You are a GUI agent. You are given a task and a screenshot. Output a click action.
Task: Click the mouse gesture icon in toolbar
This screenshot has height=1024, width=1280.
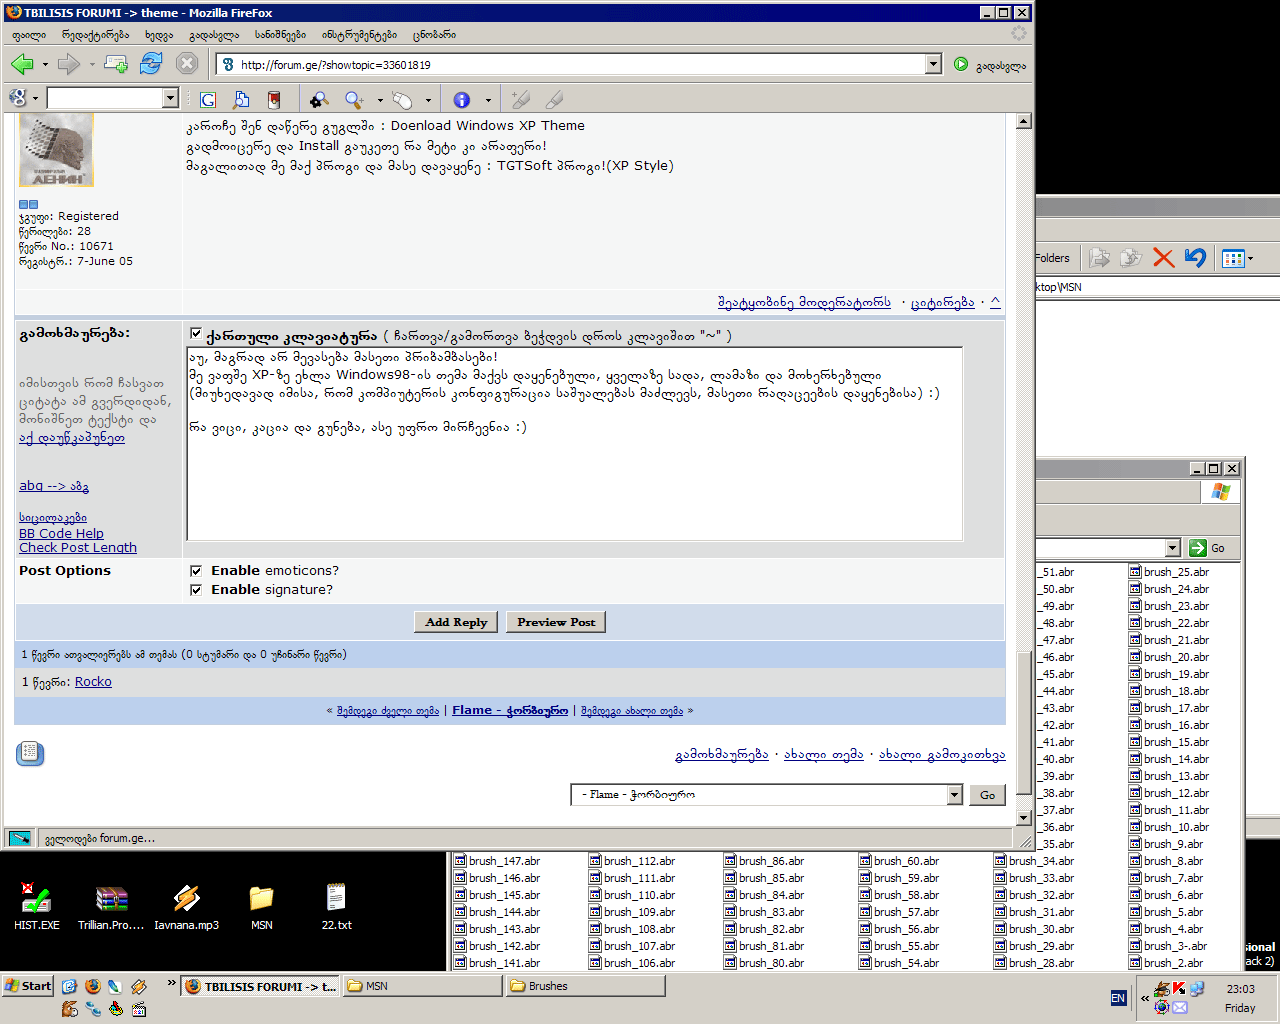pyautogui.click(x=402, y=99)
